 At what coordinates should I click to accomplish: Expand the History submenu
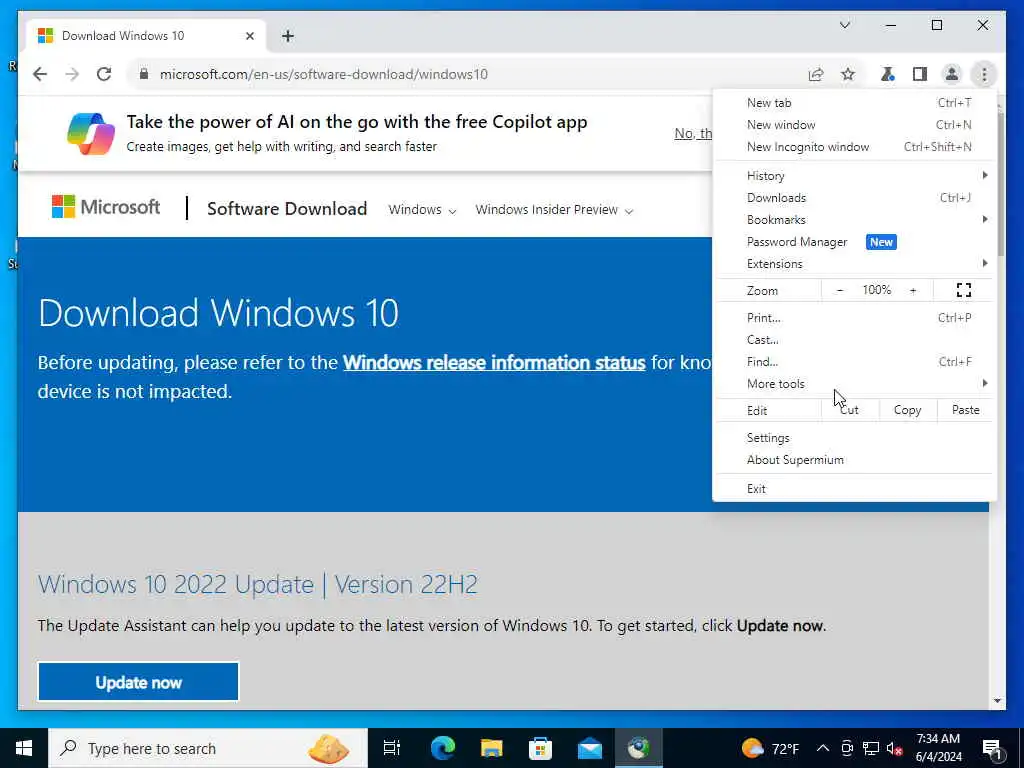point(854,176)
